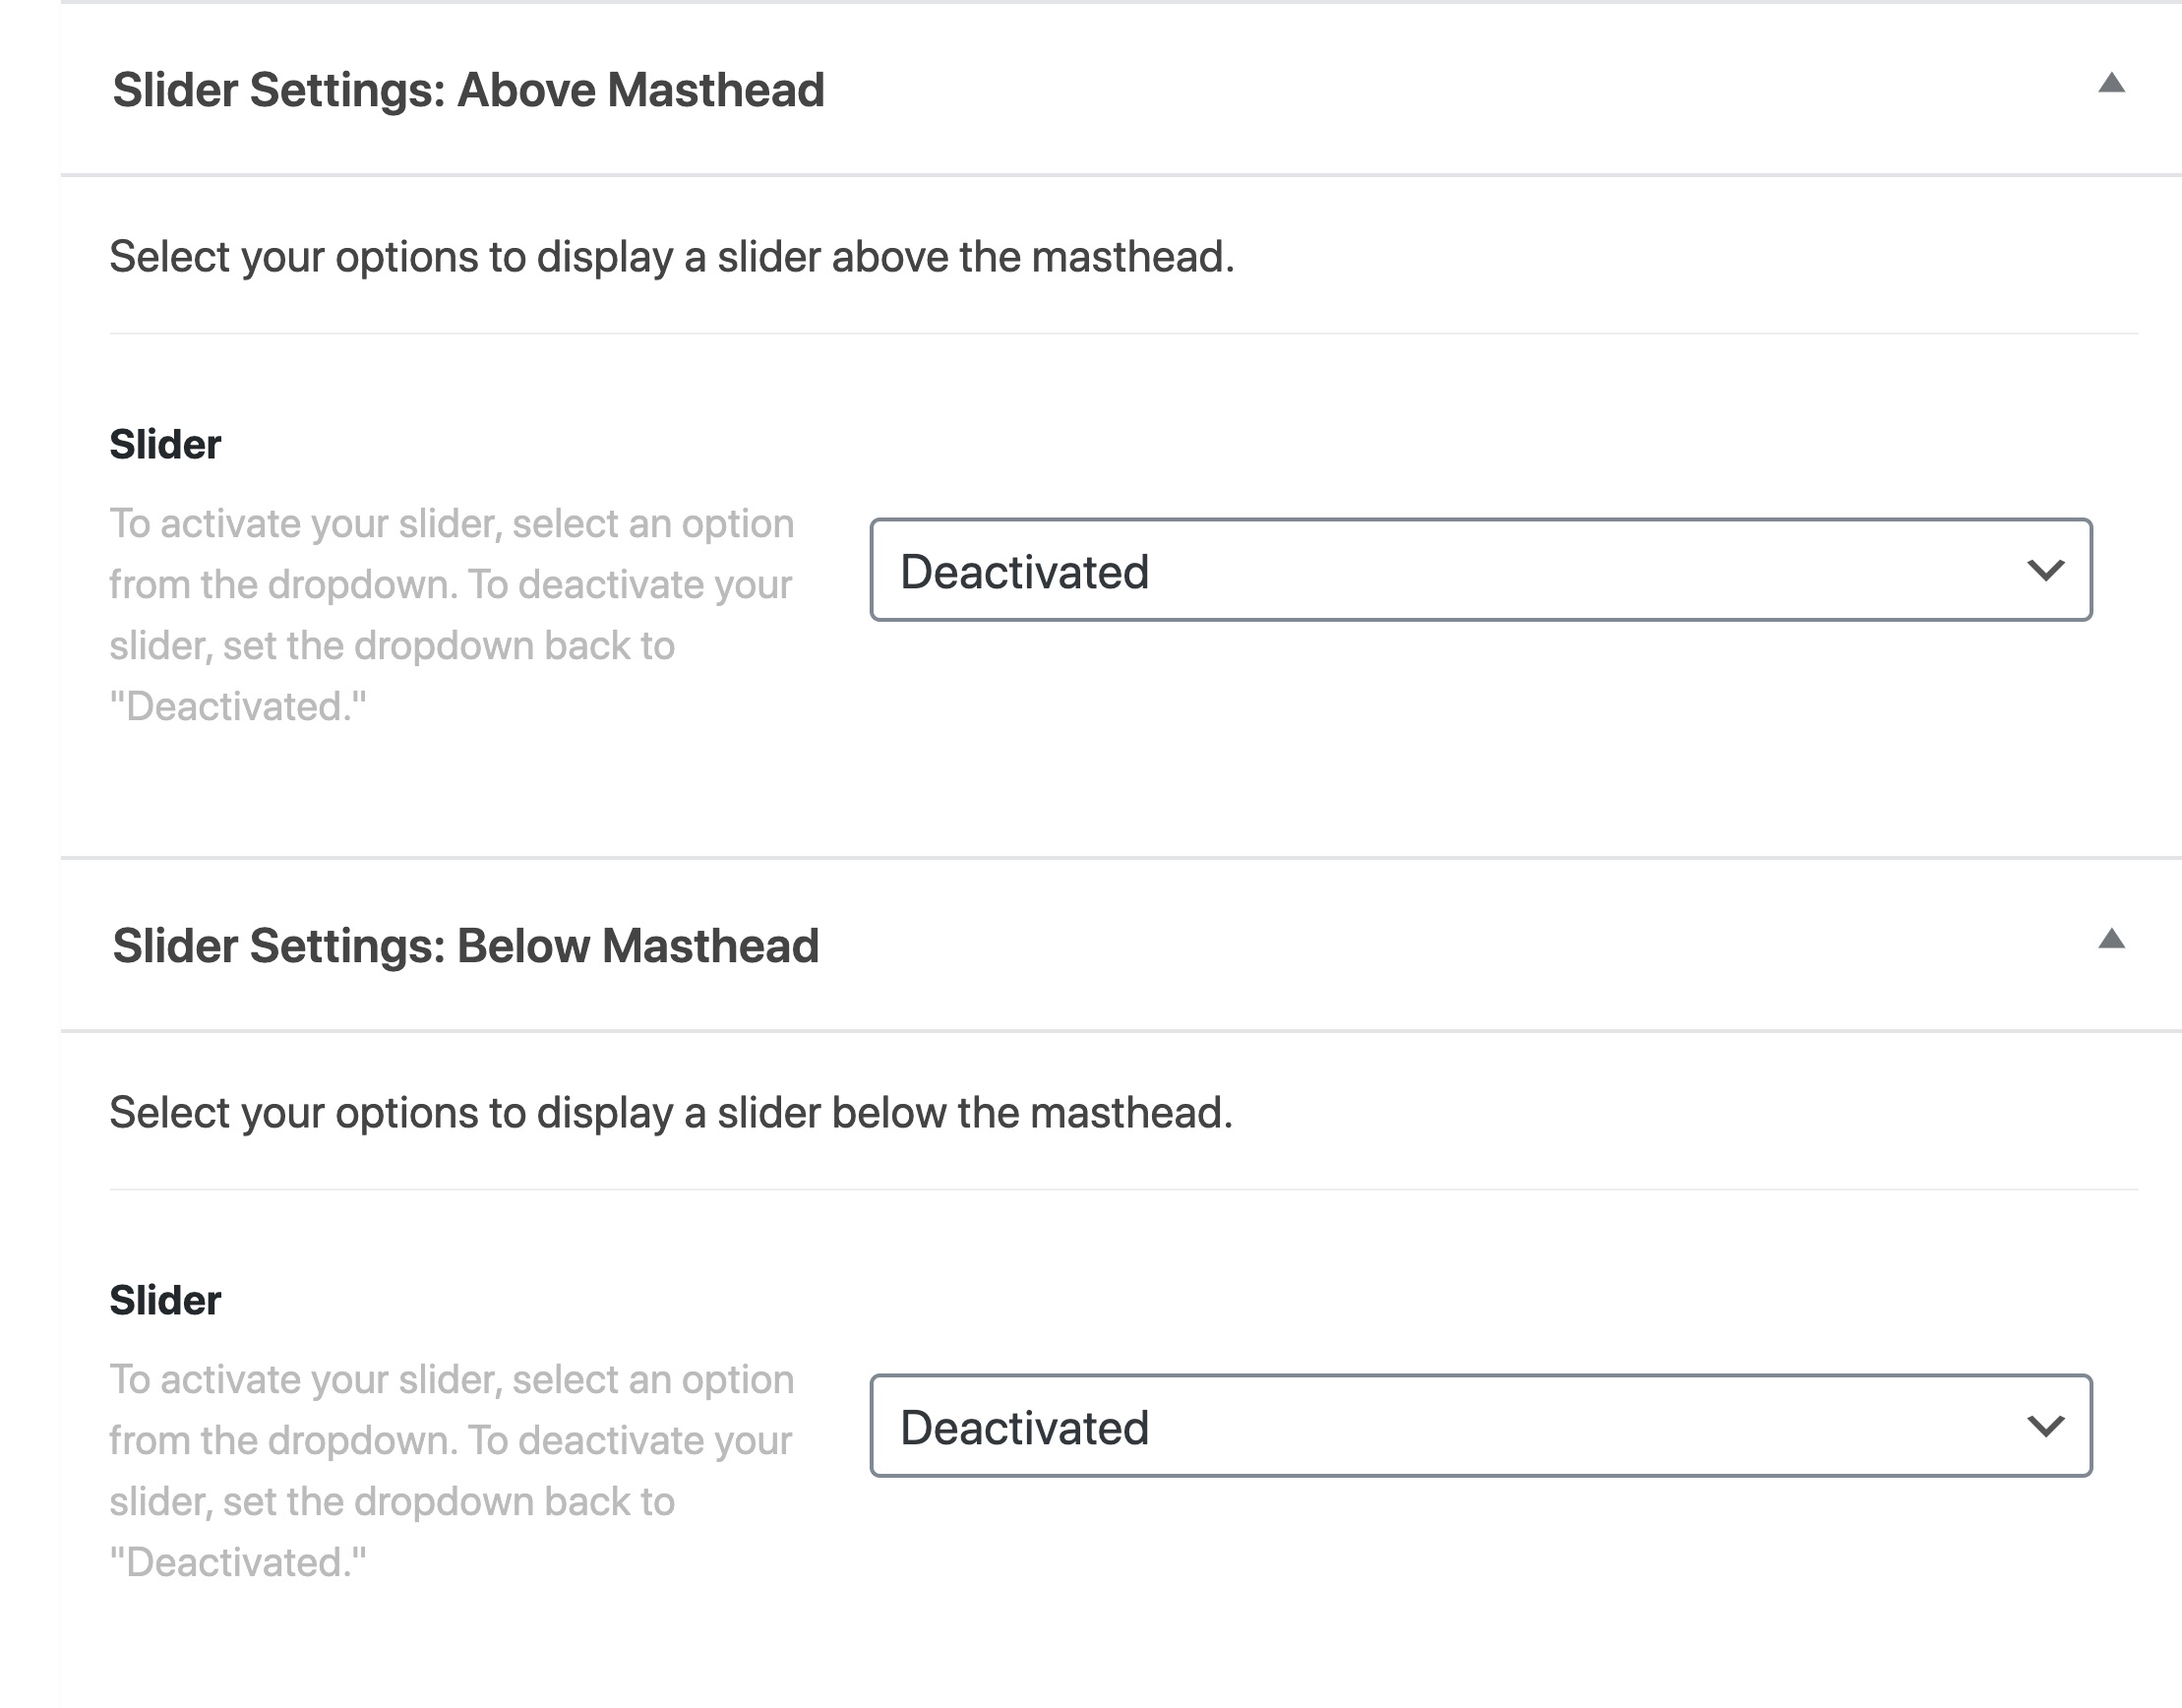The height and width of the screenshot is (1708, 2182).
Task: Click the Above Masthead slider help text
Action: pos(452,615)
